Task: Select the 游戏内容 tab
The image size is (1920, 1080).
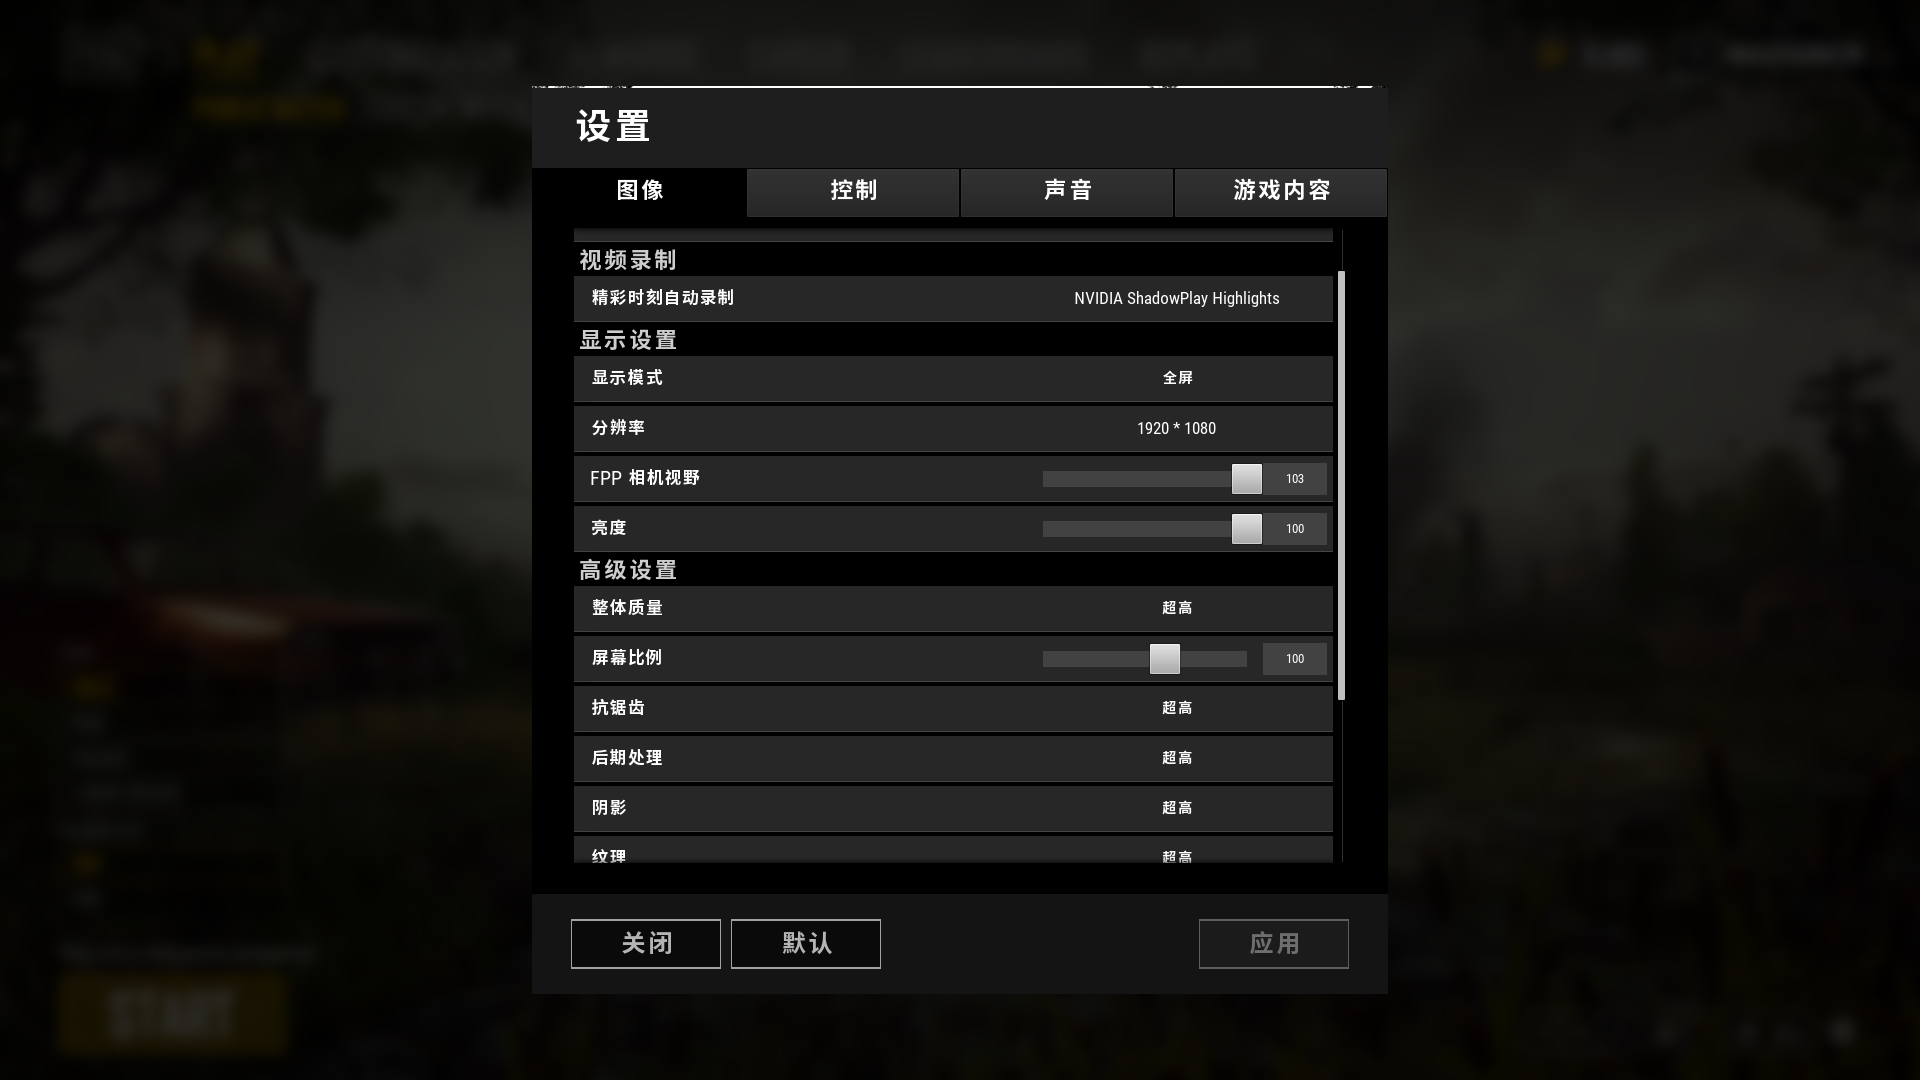Action: point(1281,192)
